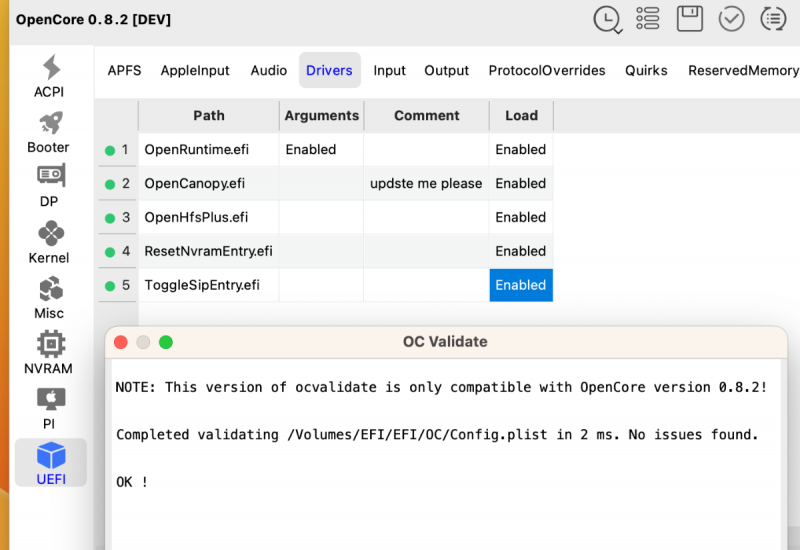Viewport: 800px width, 550px height.
Task: Select the Booter rocket icon
Action: click(x=49, y=132)
